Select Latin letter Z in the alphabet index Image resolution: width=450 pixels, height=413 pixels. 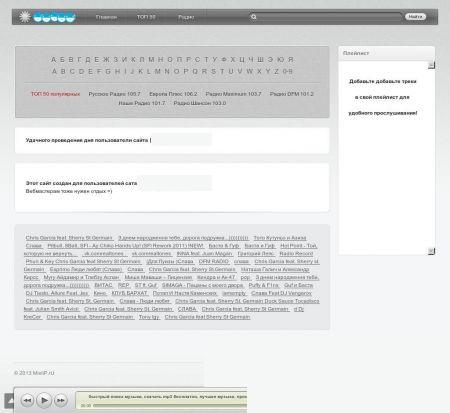(x=276, y=71)
